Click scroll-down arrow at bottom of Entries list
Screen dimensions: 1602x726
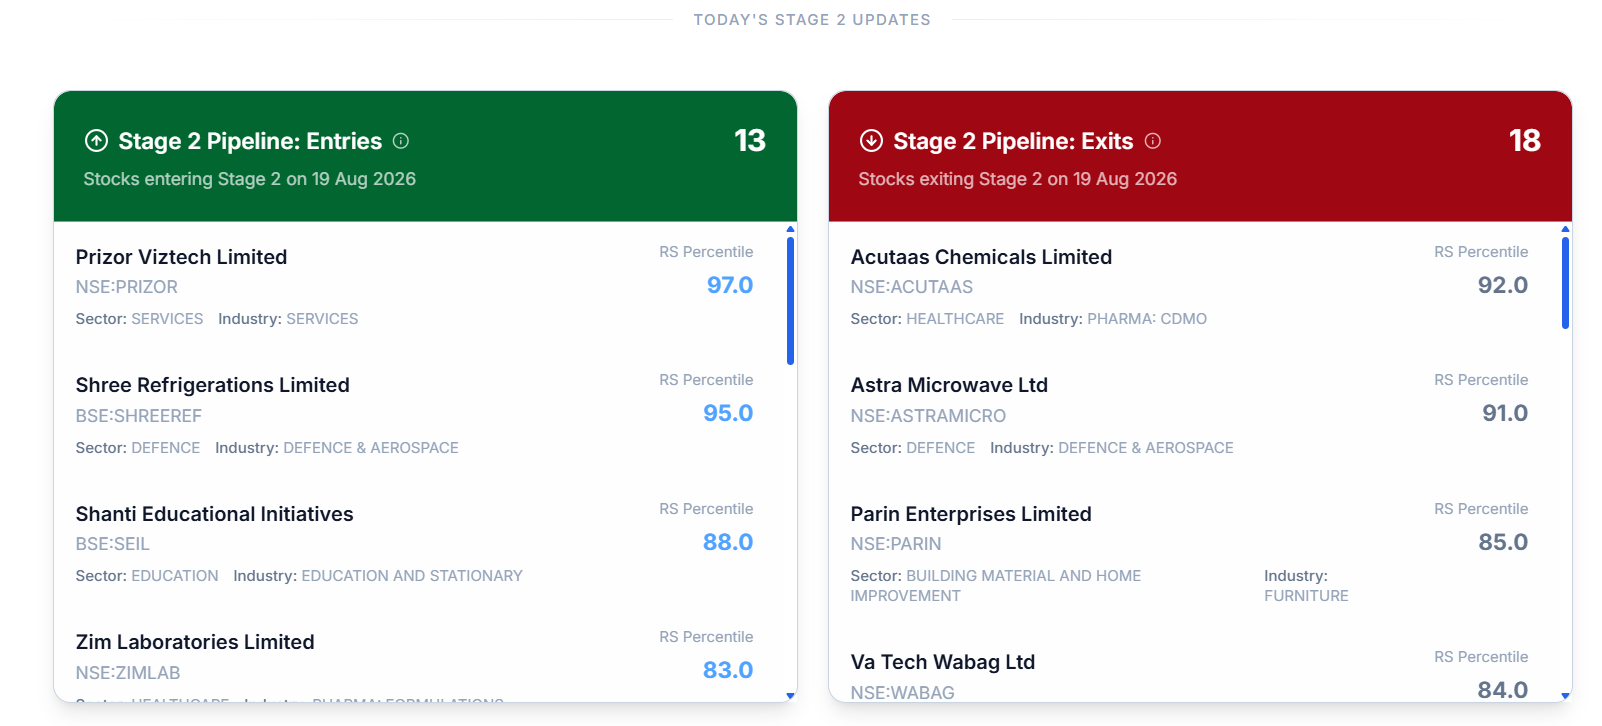(790, 696)
